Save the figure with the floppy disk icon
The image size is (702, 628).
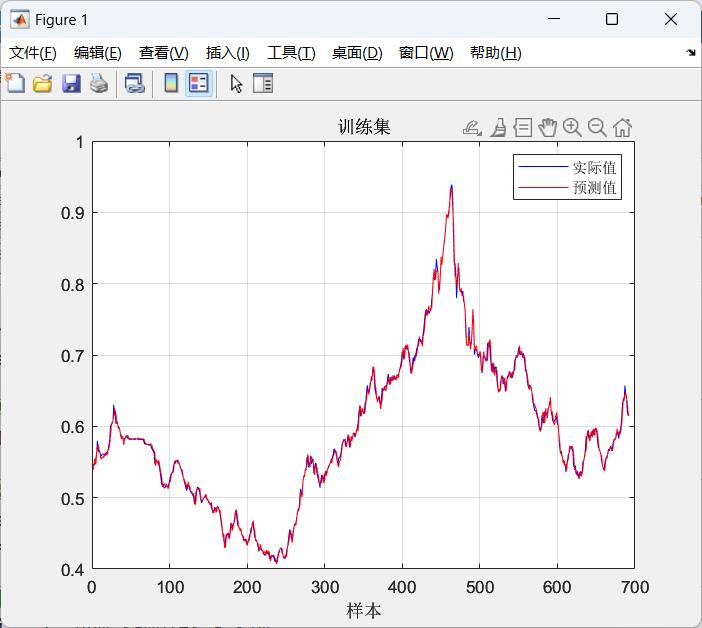point(71,84)
